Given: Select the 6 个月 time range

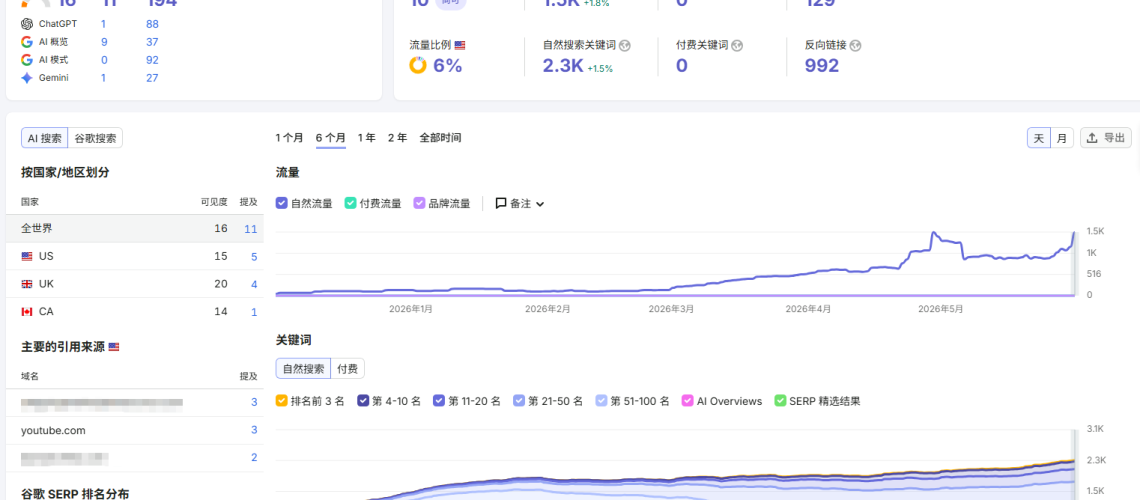Looking at the screenshot, I should (331, 137).
